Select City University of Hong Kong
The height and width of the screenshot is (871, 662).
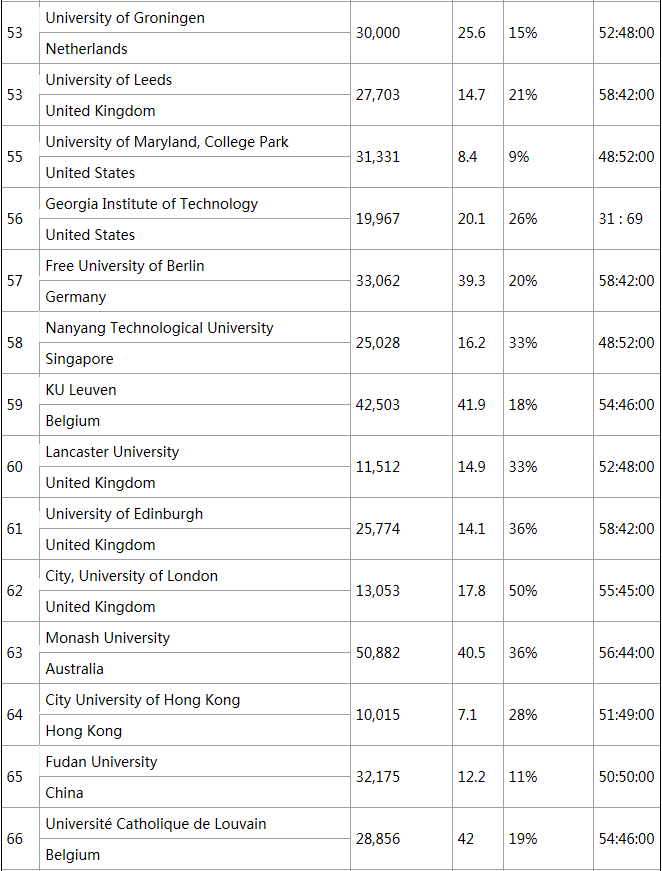coord(143,700)
